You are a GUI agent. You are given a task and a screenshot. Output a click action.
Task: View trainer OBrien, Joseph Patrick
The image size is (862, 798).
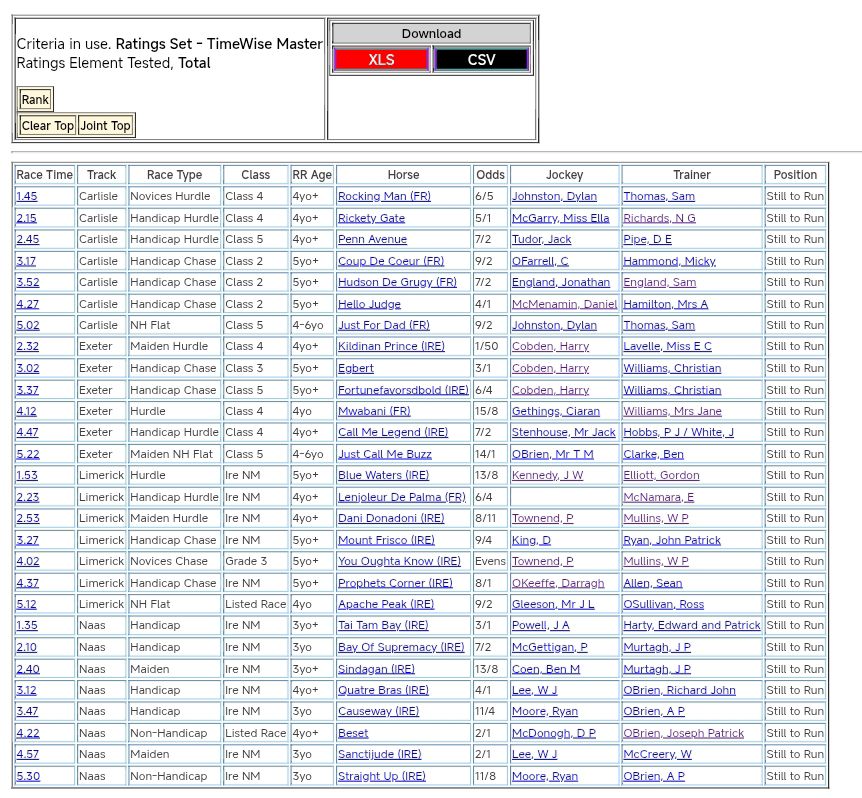click(x=683, y=733)
